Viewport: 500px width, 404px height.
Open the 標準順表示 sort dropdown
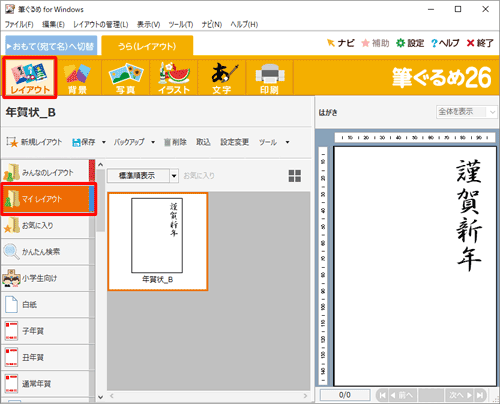(x=143, y=176)
